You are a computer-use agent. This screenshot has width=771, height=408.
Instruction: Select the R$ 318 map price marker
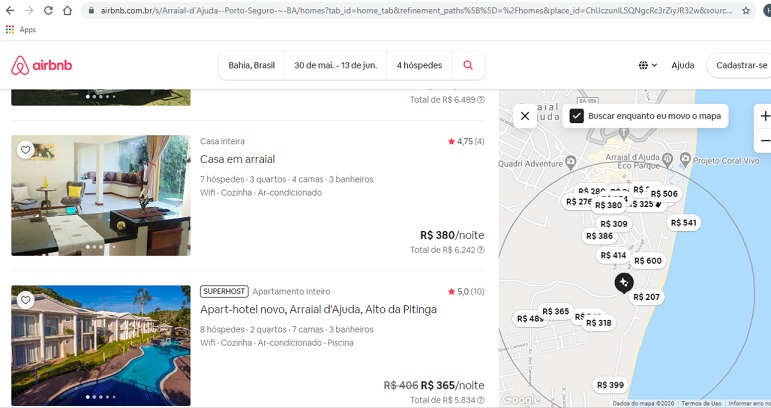(598, 323)
